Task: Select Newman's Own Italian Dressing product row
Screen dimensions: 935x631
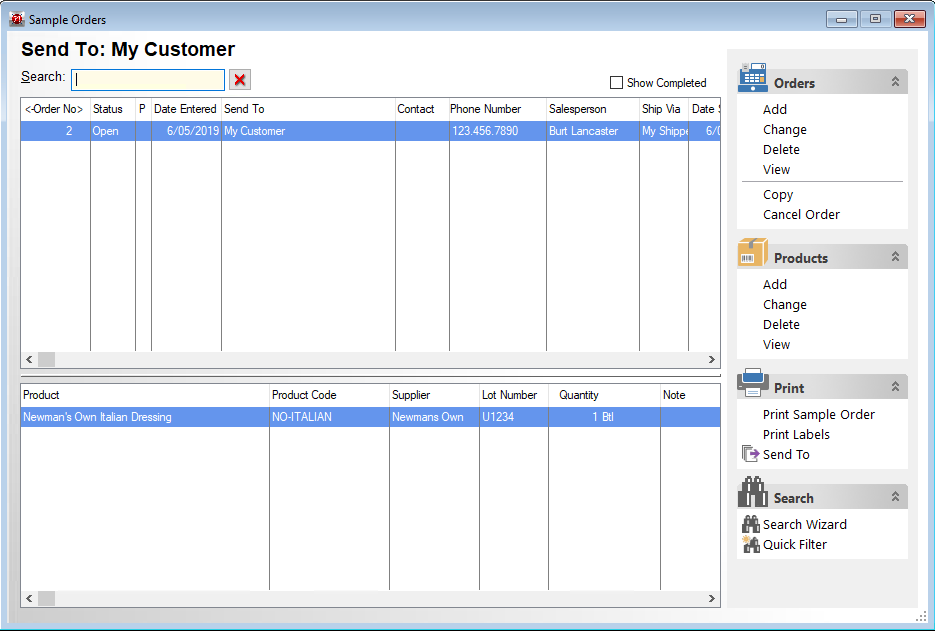Action: [x=370, y=417]
